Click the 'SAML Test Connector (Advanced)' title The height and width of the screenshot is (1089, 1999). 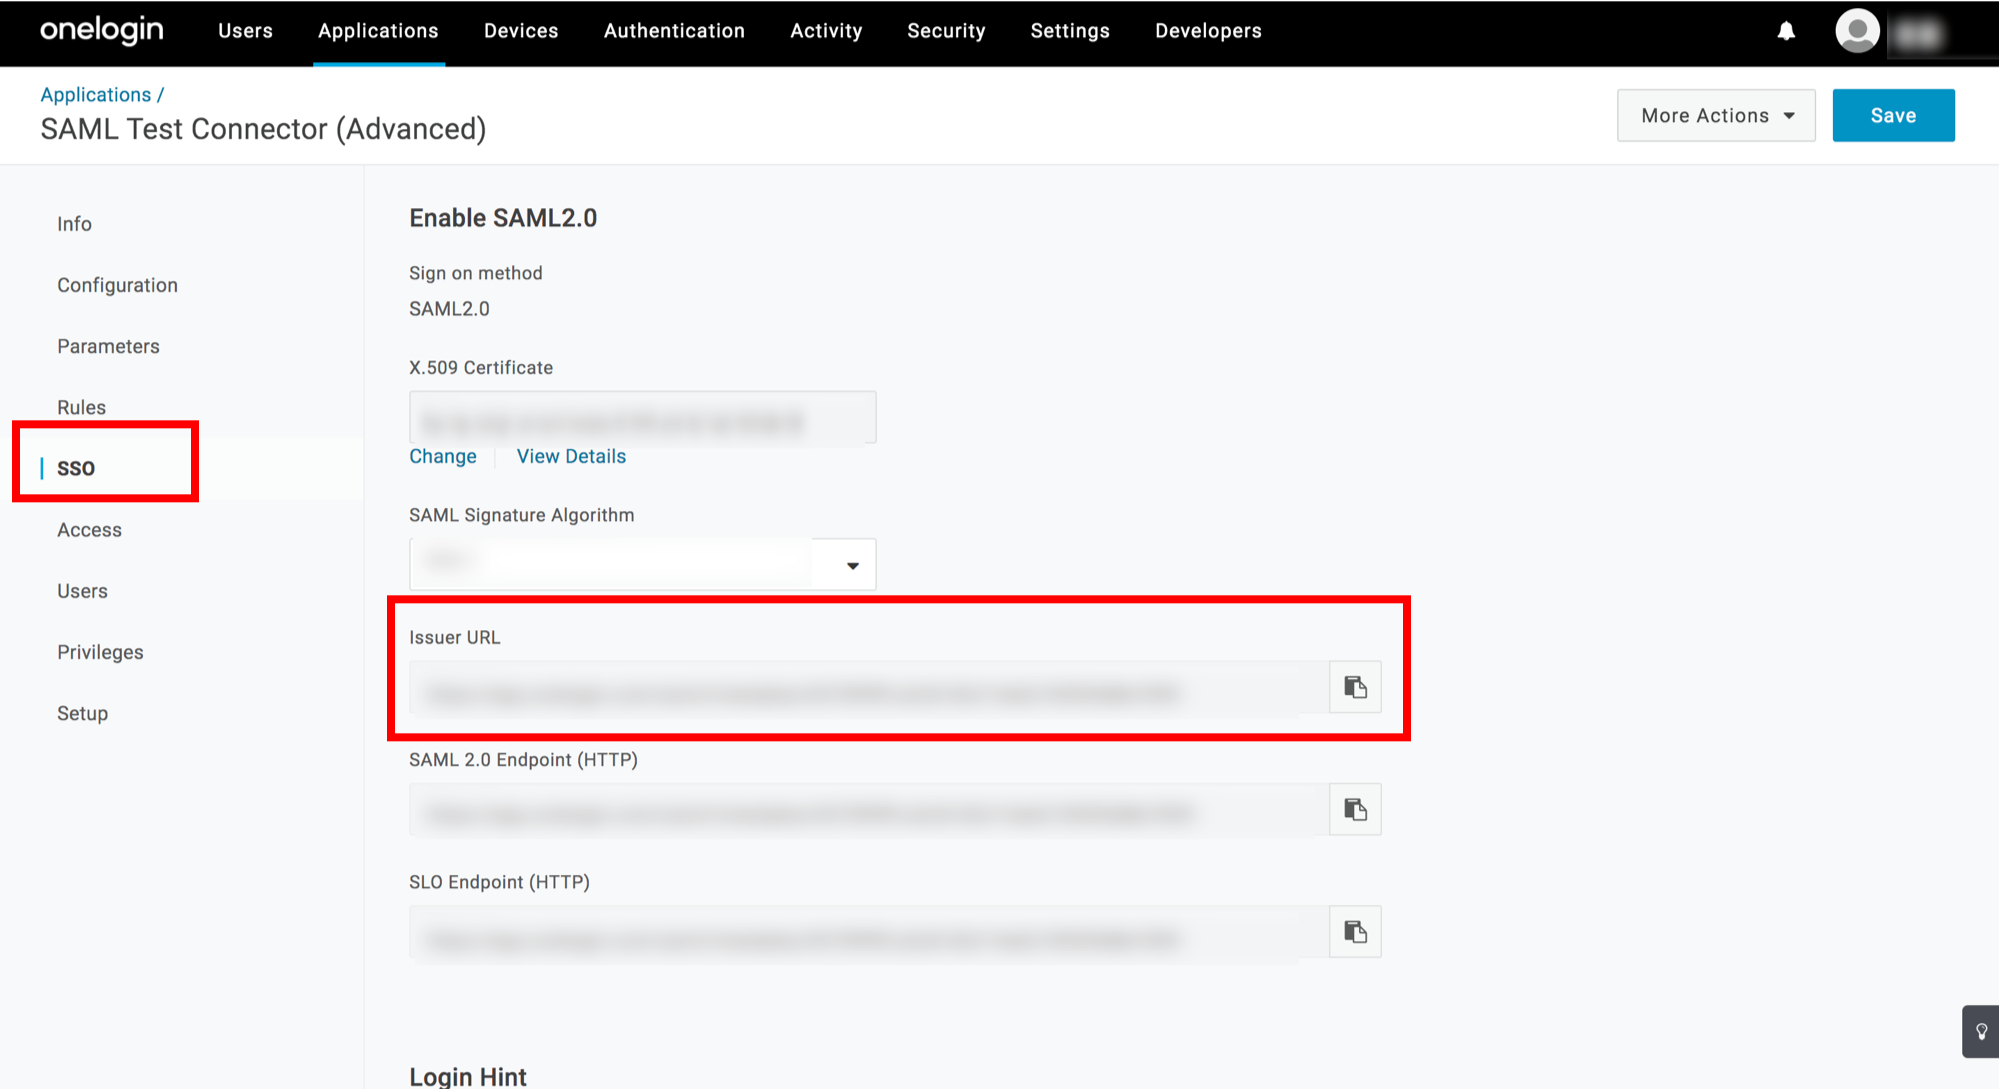click(263, 129)
